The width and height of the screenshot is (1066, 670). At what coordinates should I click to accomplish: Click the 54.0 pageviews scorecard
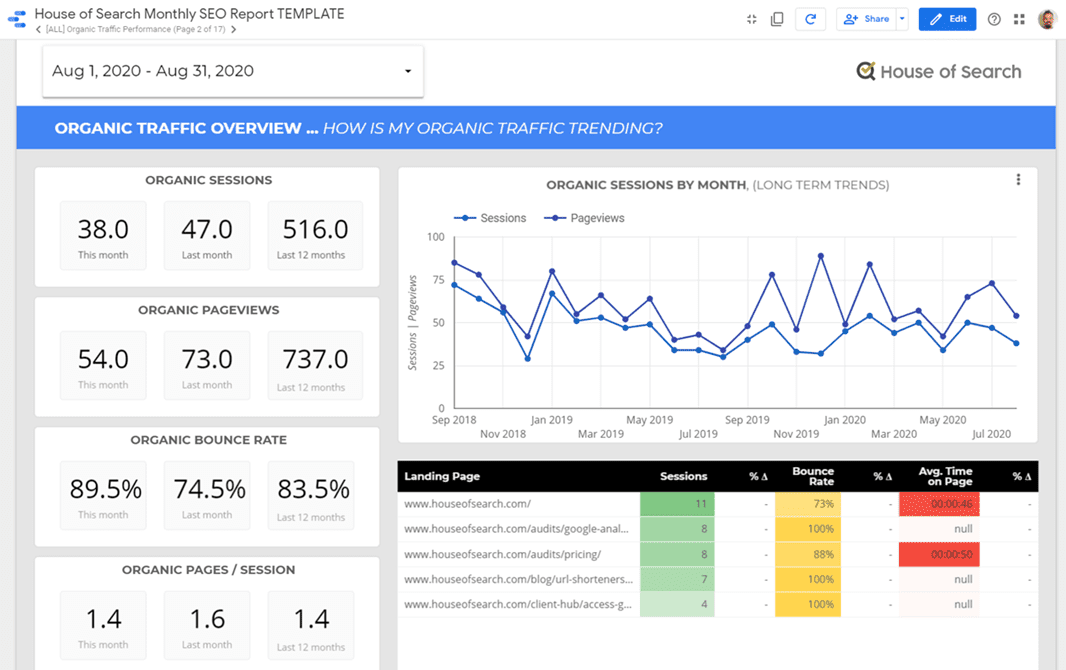[103, 366]
